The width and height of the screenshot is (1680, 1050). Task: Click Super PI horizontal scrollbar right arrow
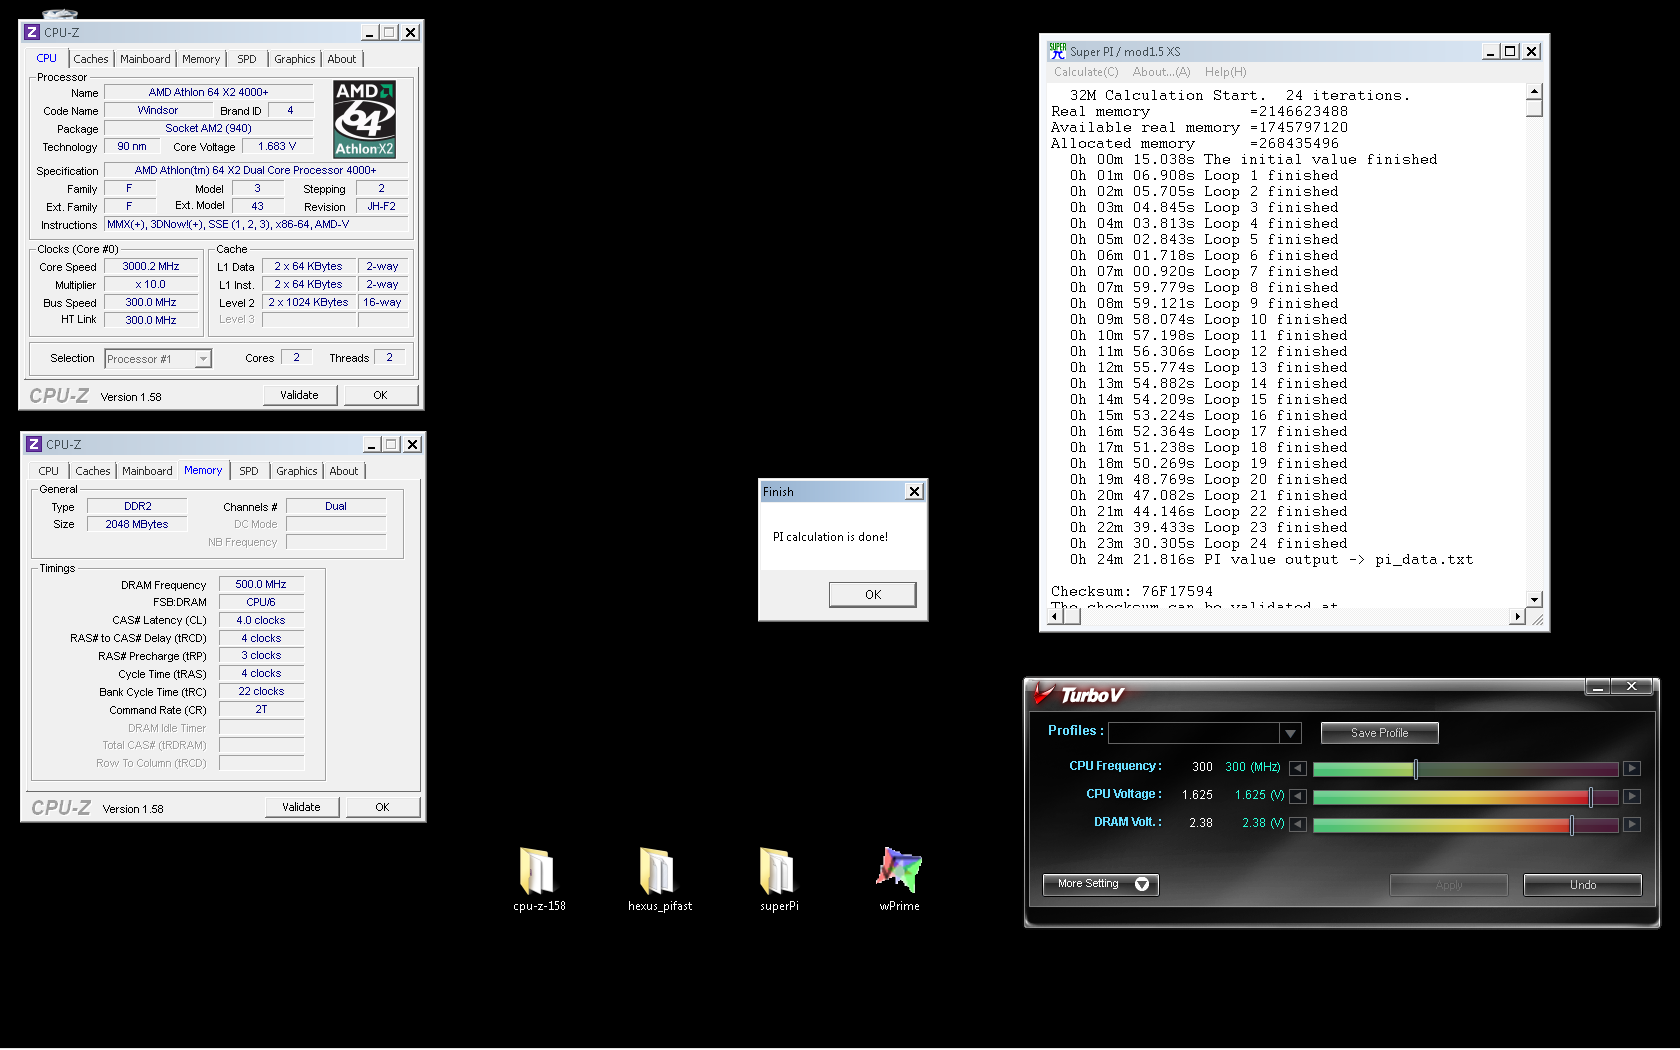click(x=1518, y=616)
